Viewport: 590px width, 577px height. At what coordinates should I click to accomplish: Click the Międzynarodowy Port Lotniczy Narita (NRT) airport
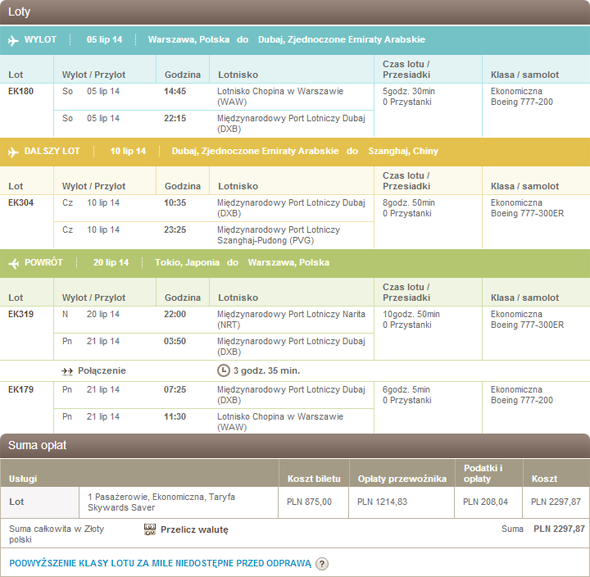click(x=291, y=319)
